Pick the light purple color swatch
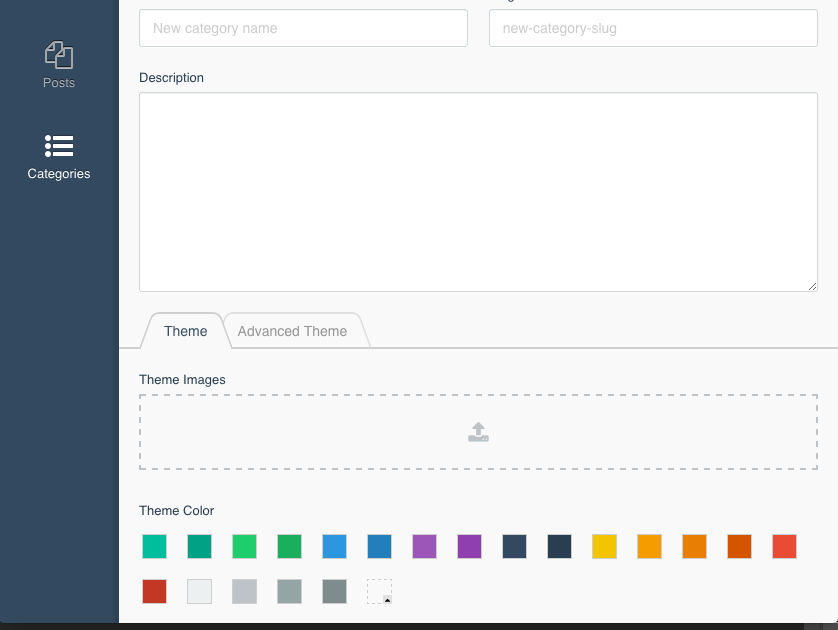The width and height of the screenshot is (838, 630). coord(424,547)
